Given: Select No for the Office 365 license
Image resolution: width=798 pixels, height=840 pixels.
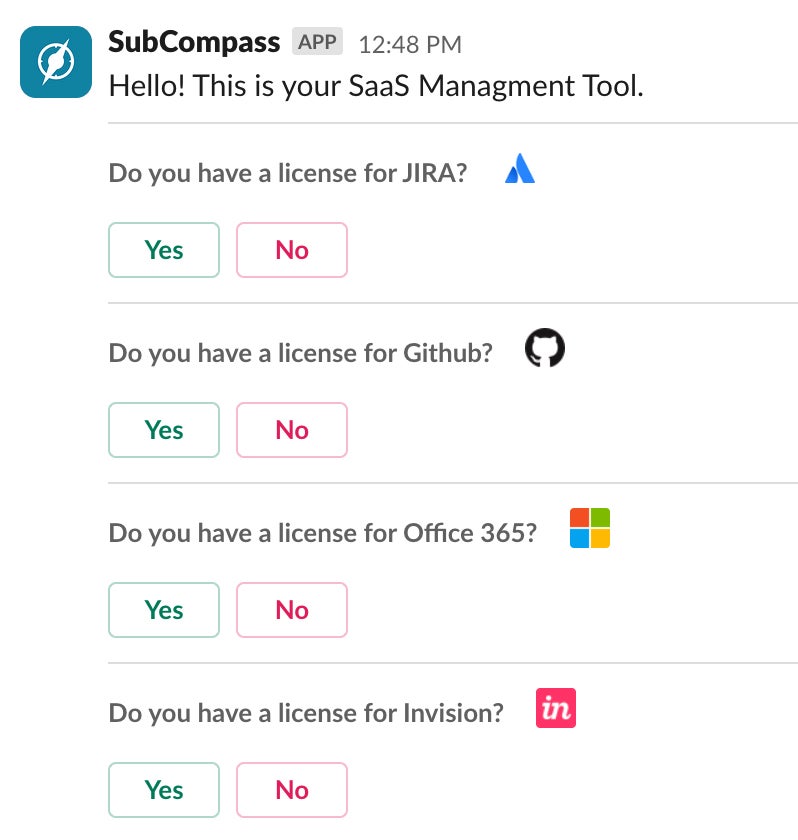Looking at the screenshot, I should coord(292,610).
